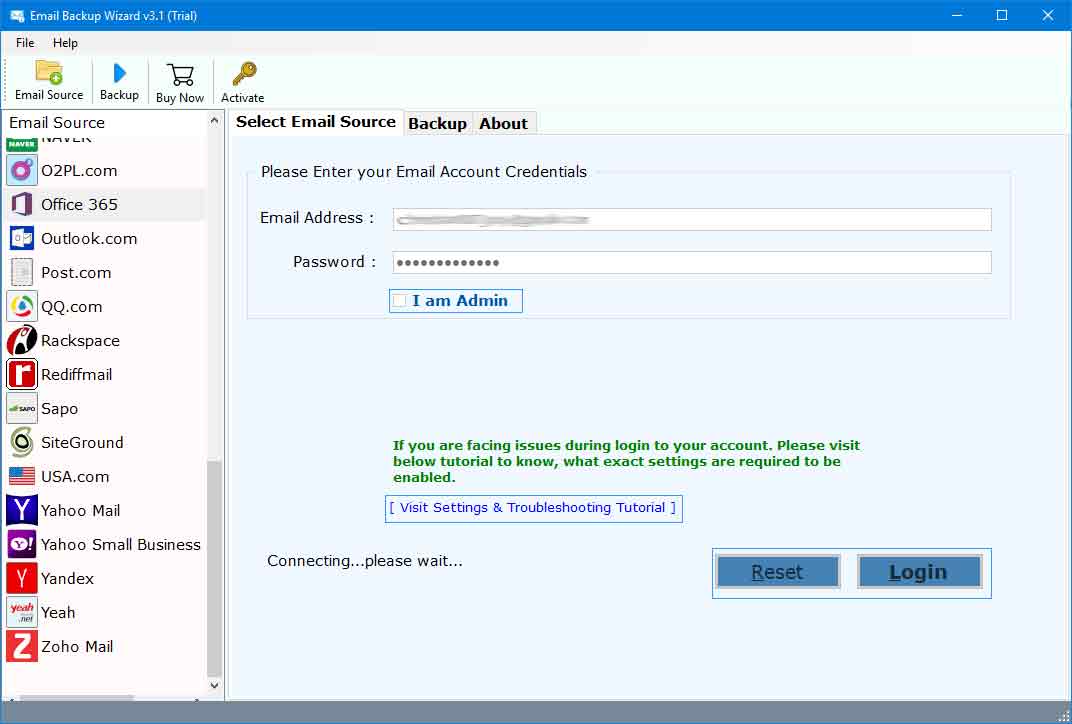Select the Rediffmail red icon
The image size is (1072, 724).
[22, 375]
